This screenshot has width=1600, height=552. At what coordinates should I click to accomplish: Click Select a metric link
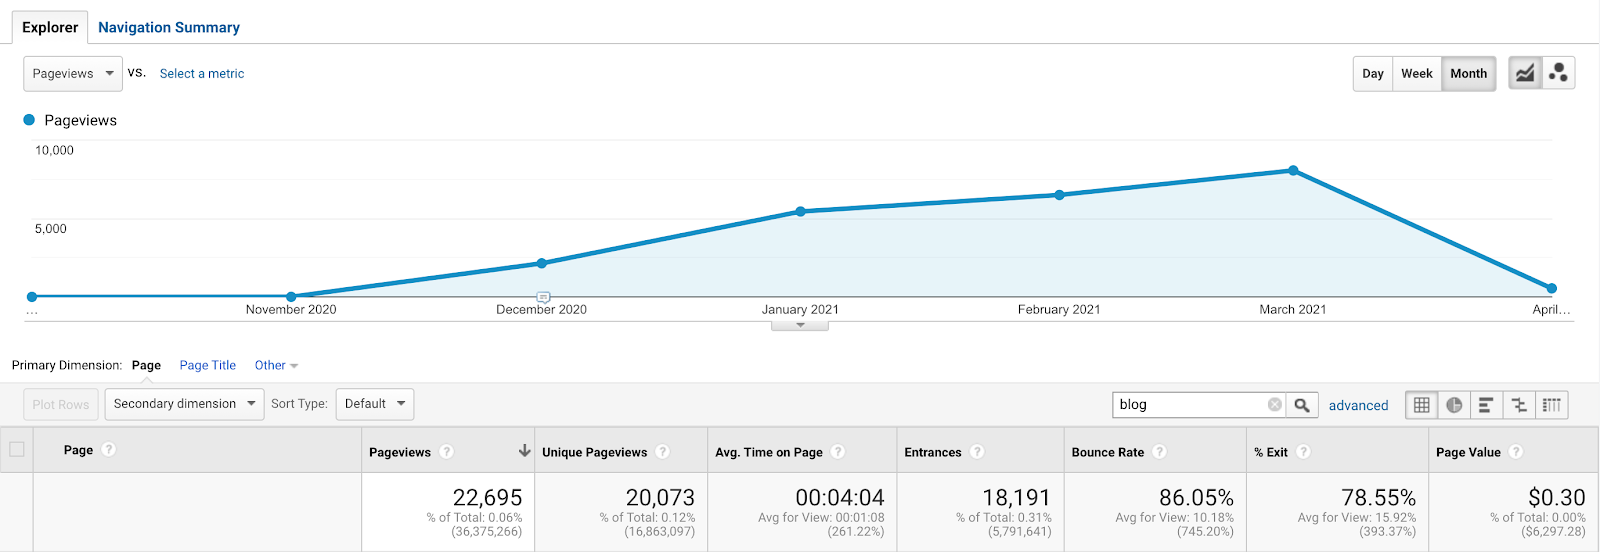[202, 73]
